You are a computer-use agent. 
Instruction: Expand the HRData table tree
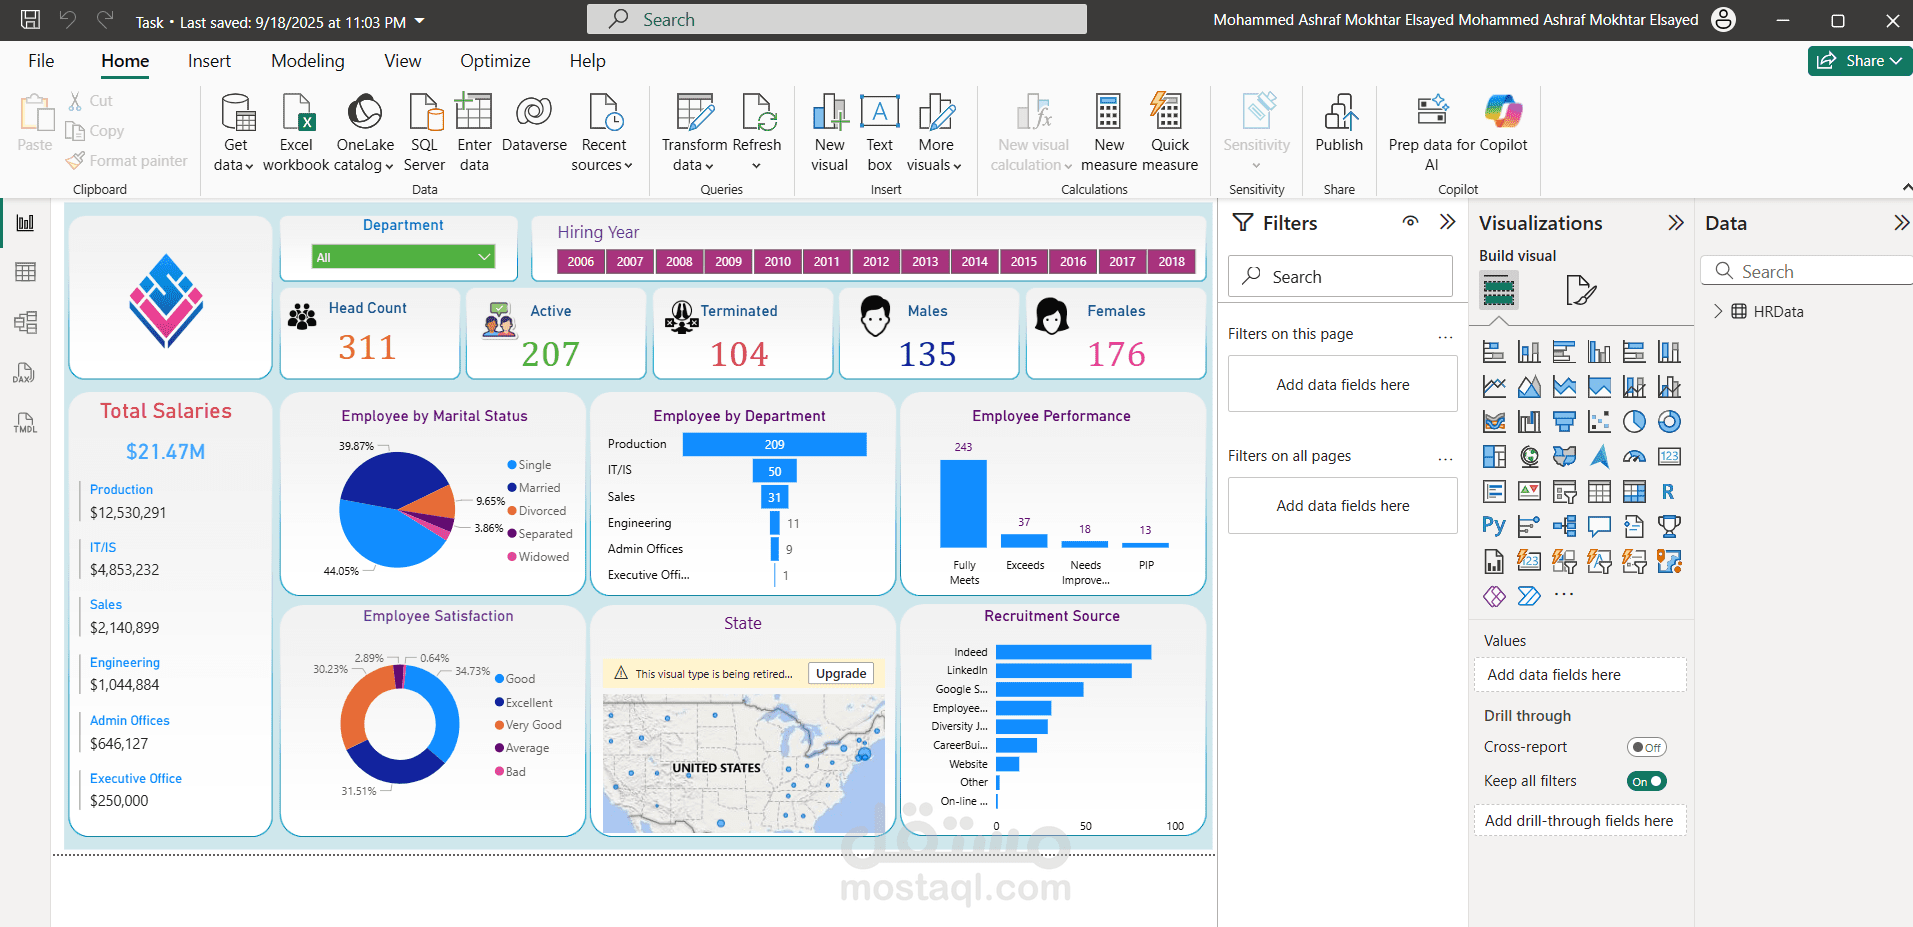pos(1718,311)
